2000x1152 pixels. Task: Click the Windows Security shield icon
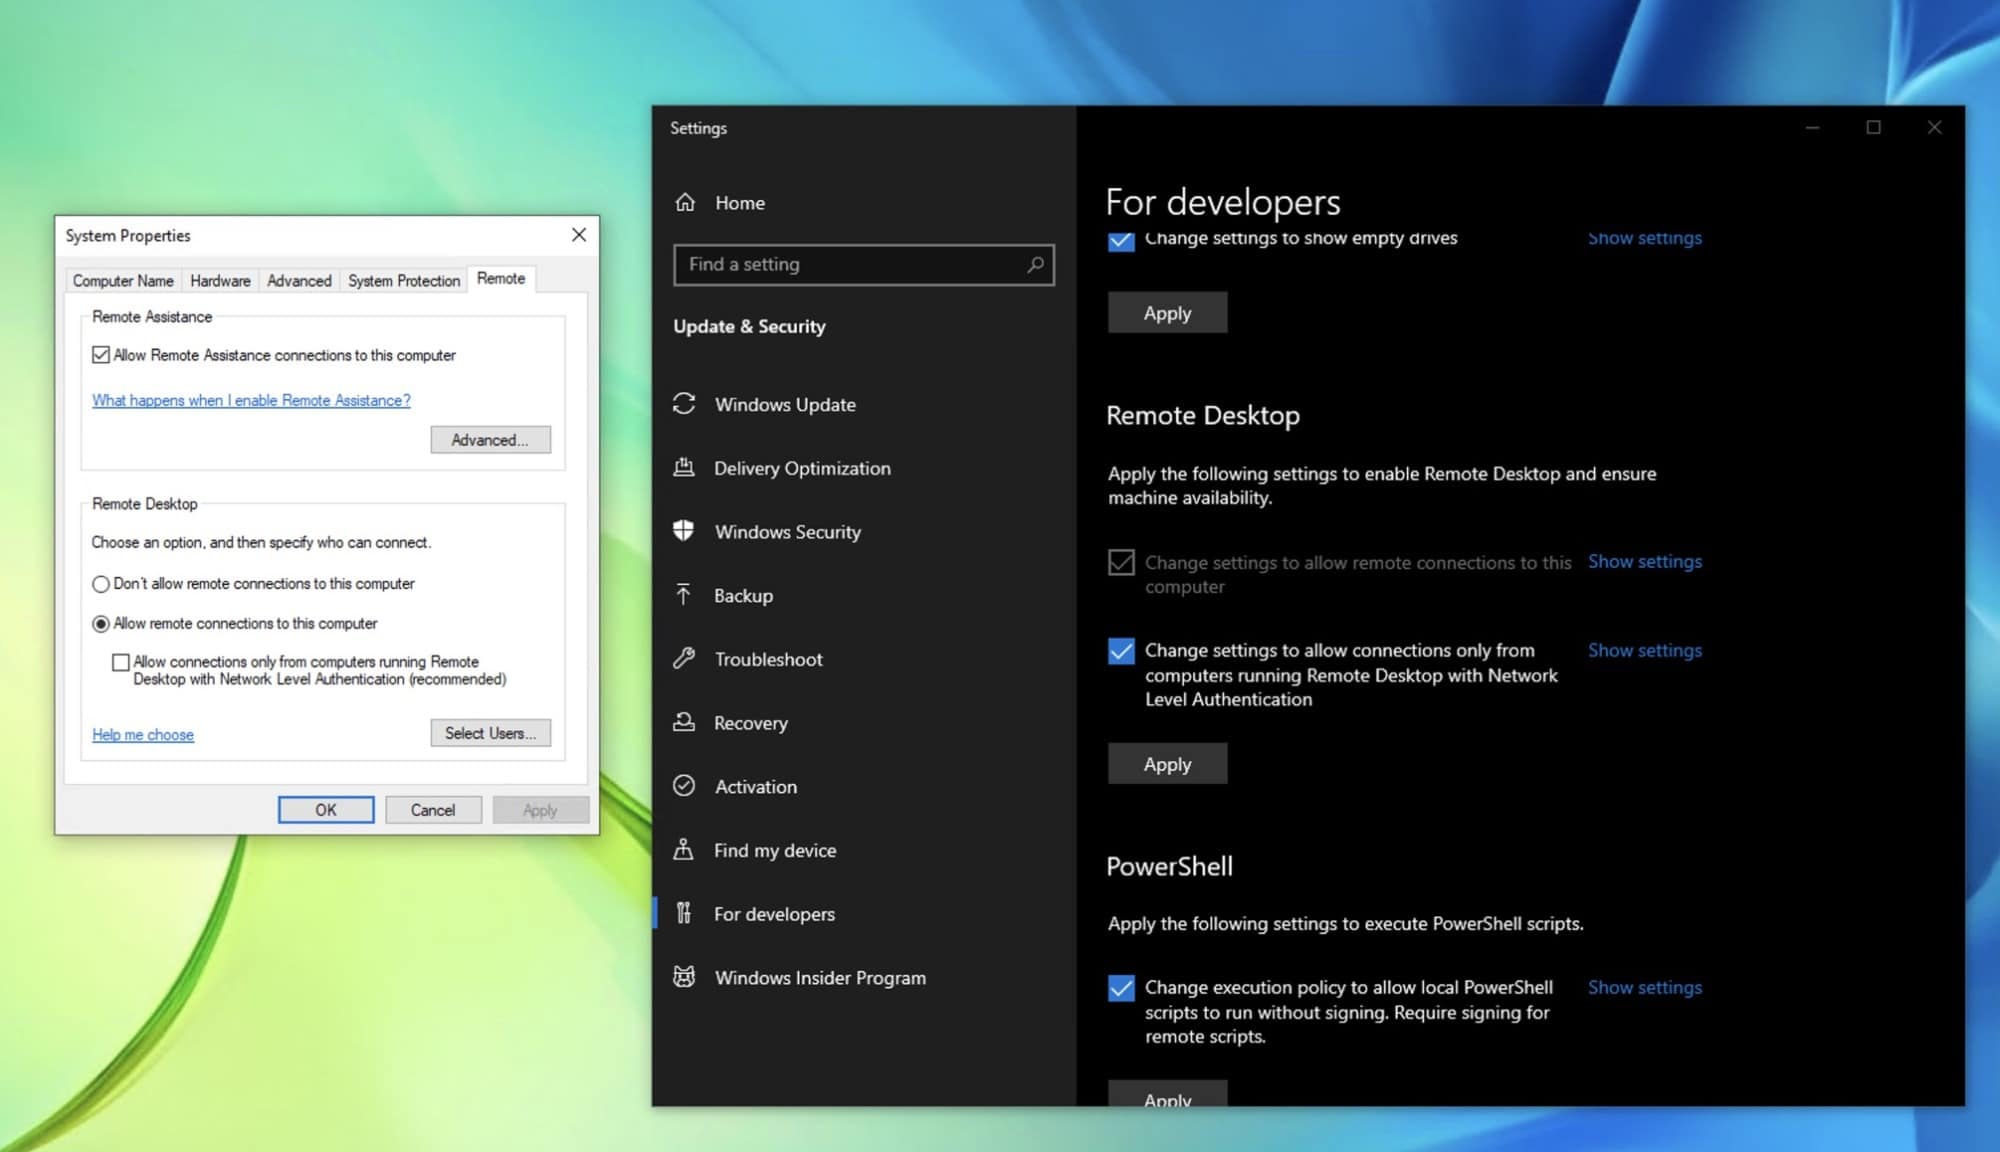684,530
